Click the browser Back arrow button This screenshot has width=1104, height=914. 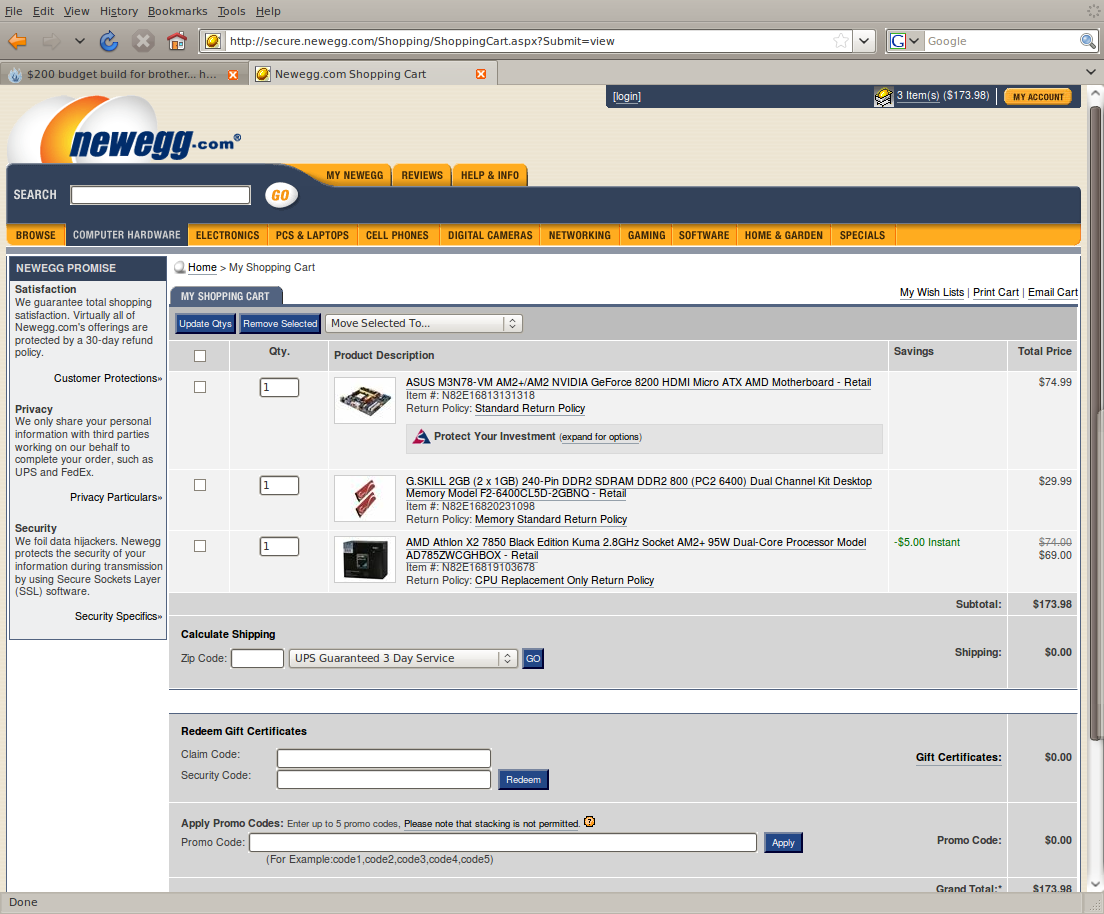point(17,41)
